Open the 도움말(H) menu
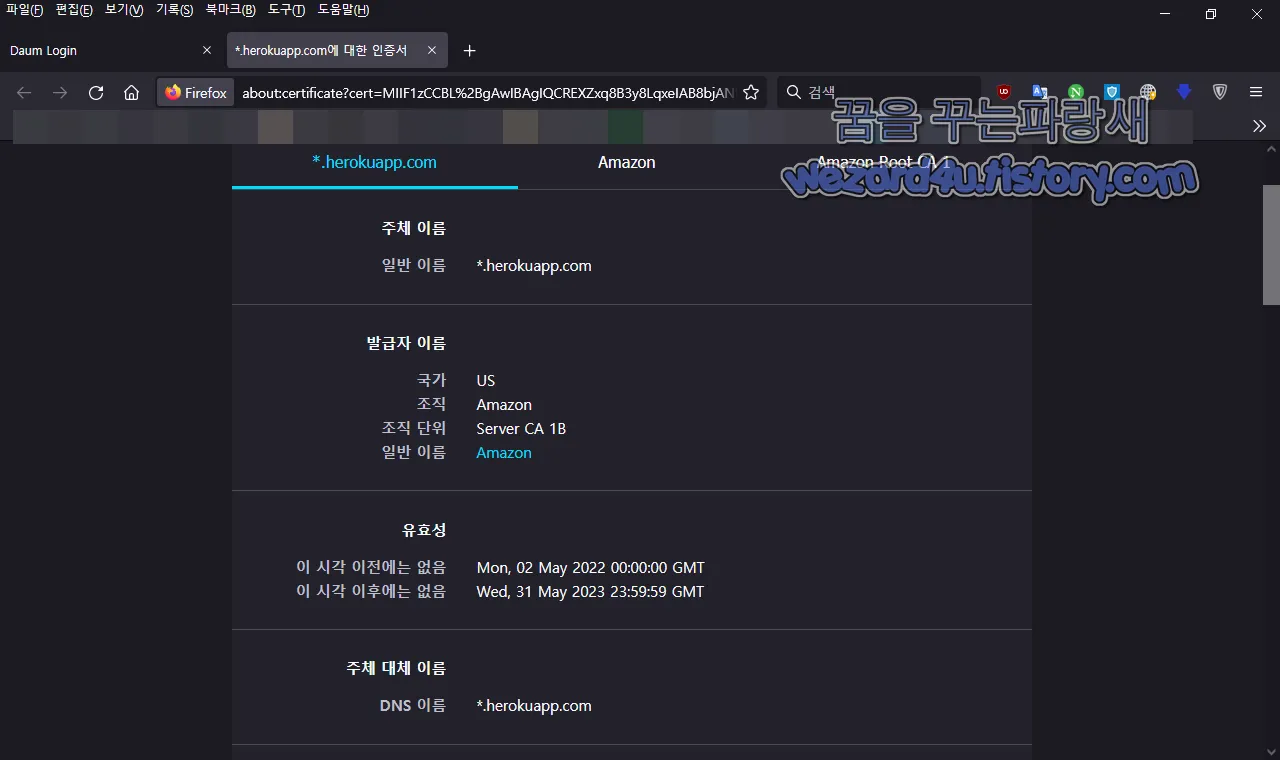Screen dimensions: 1280x760 [343, 10]
